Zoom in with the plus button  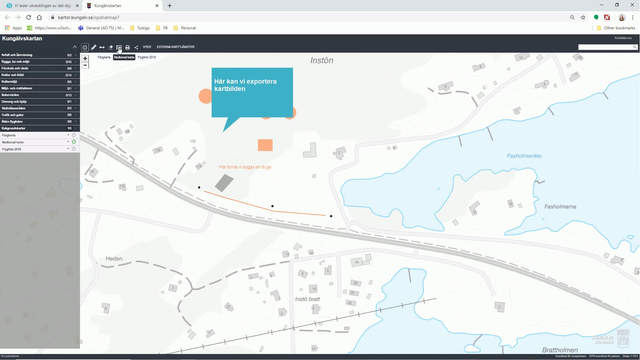(x=85, y=58)
